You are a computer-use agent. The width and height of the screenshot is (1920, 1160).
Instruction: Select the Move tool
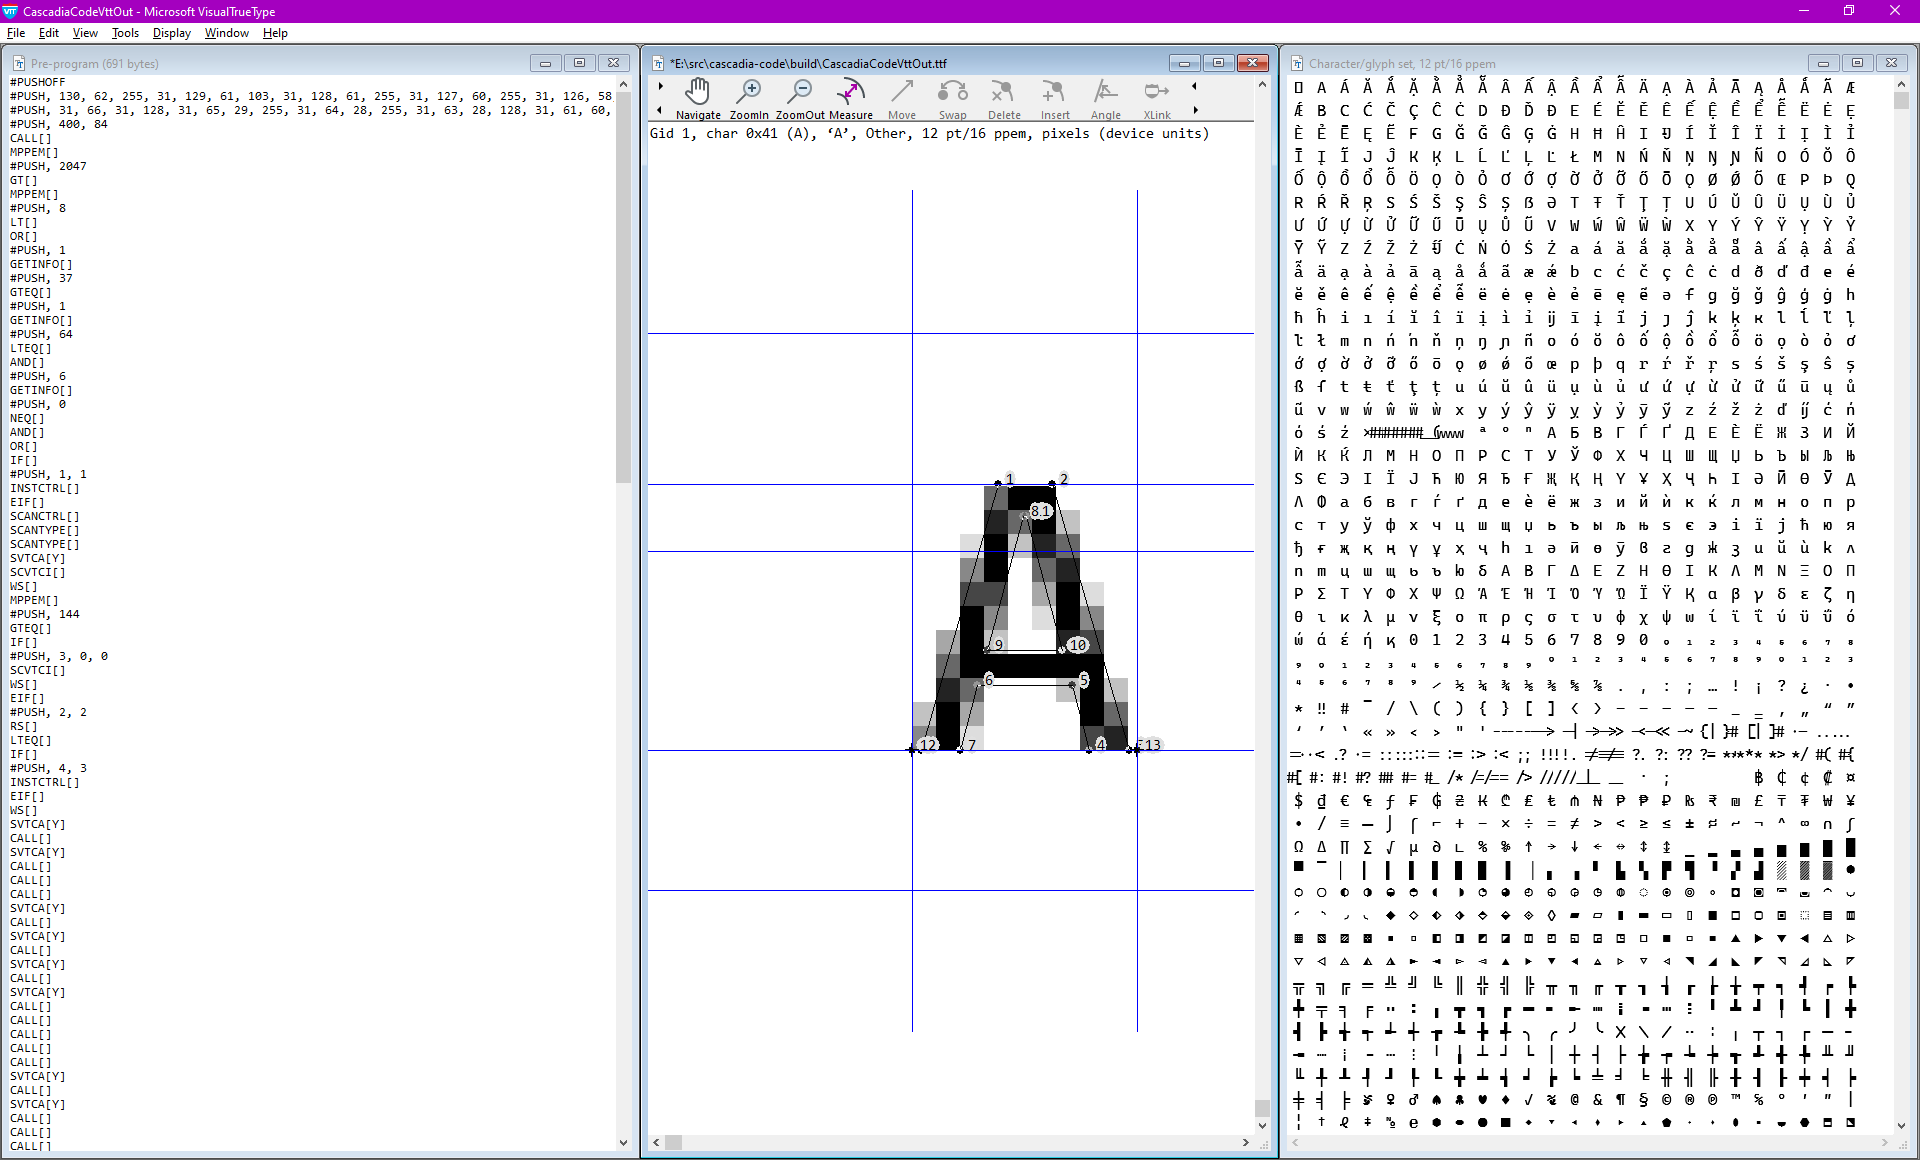902,99
